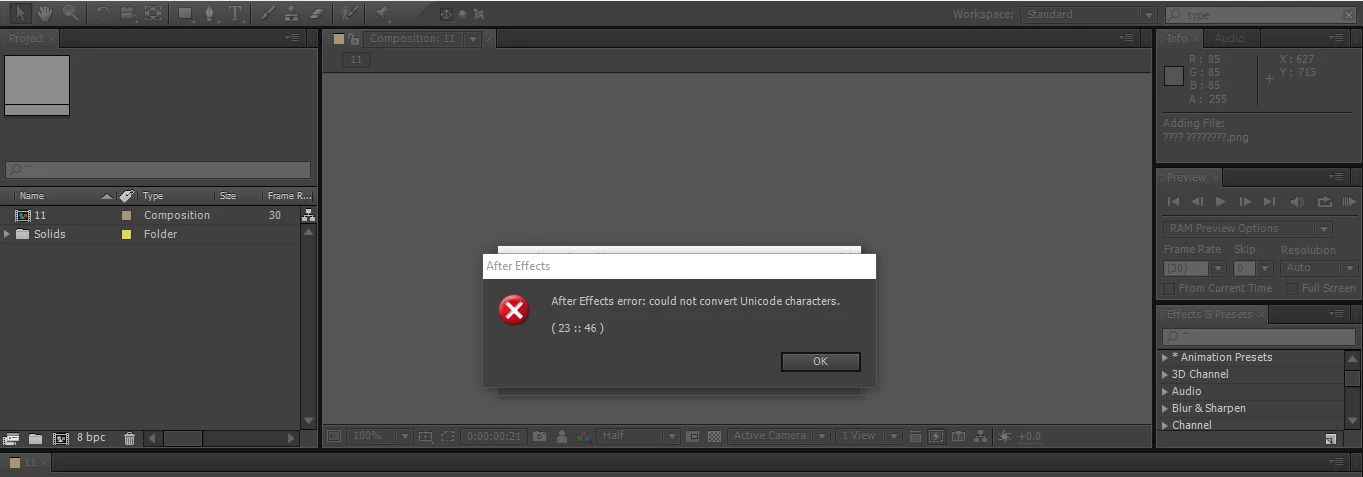Select the Rotation tool
1363x477 pixels.
[103, 13]
